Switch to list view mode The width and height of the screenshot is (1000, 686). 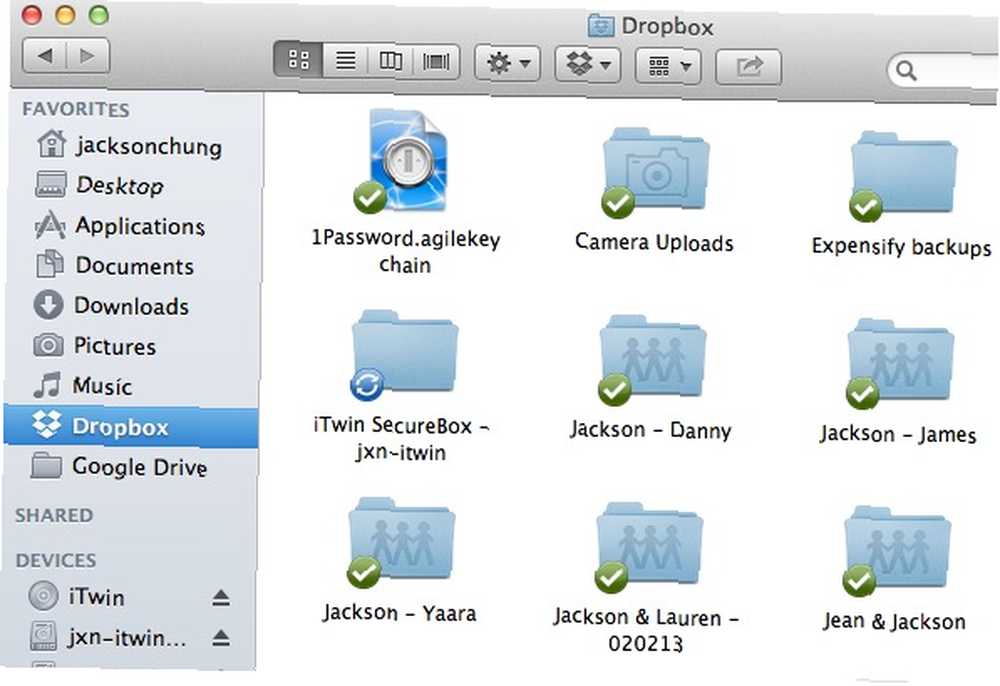tap(346, 61)
